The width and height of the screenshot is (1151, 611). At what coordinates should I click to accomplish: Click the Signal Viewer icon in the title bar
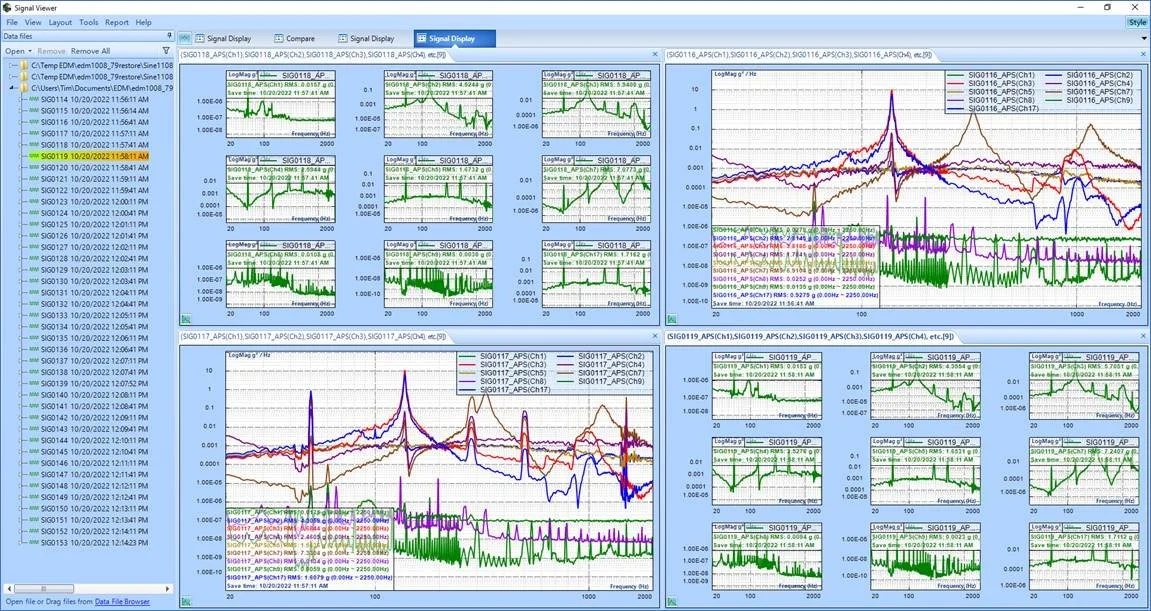click(8, 7)
